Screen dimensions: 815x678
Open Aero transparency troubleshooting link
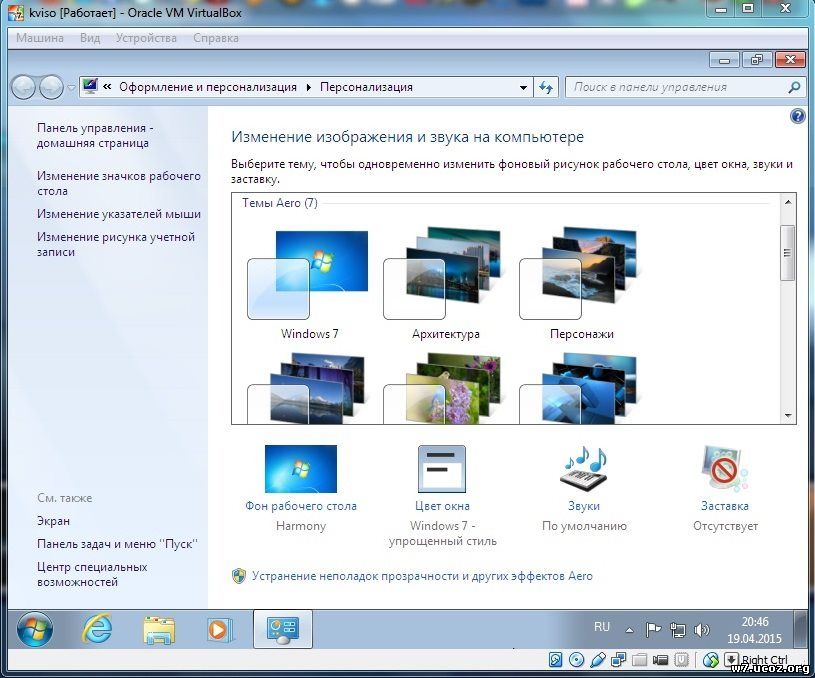422,576
